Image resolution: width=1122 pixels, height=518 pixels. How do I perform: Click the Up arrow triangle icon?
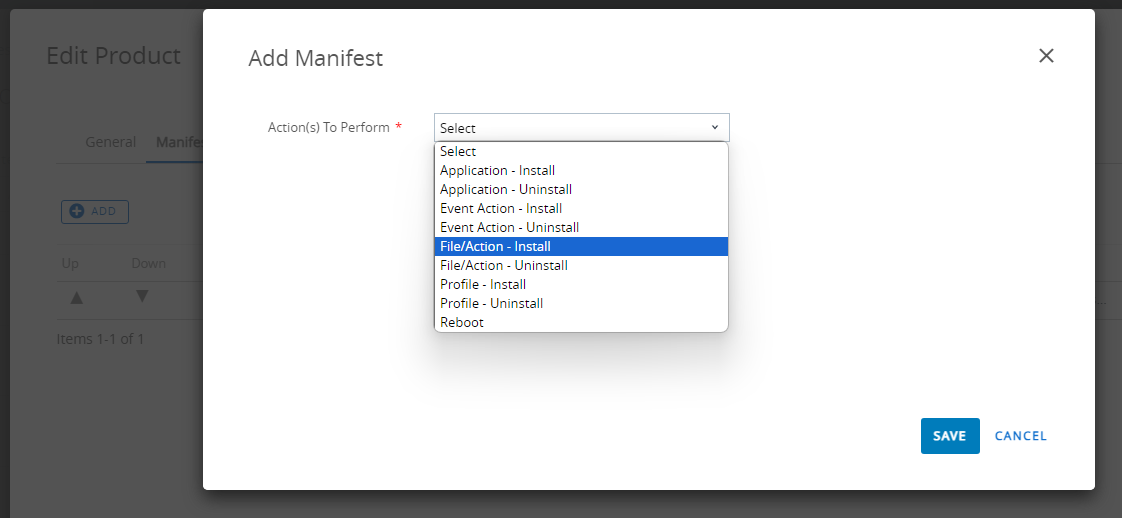pos(77,297)
